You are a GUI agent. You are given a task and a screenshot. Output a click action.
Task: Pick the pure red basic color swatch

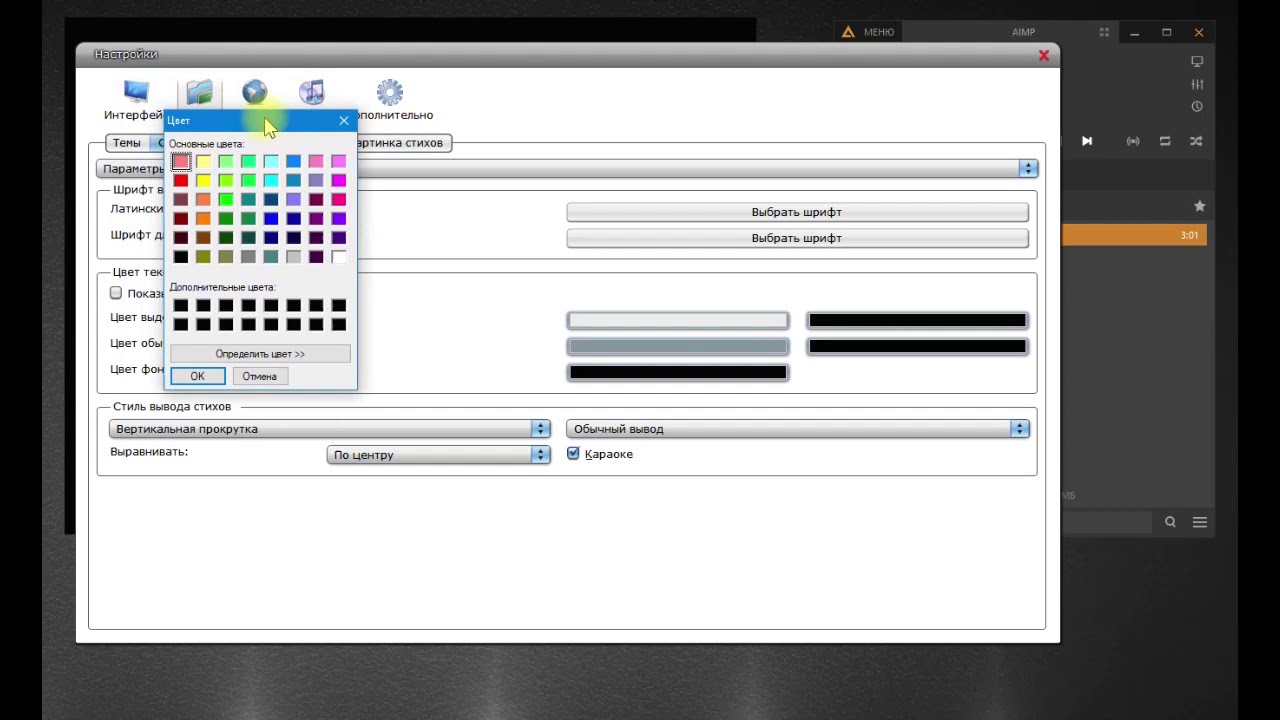coord(181,181)
